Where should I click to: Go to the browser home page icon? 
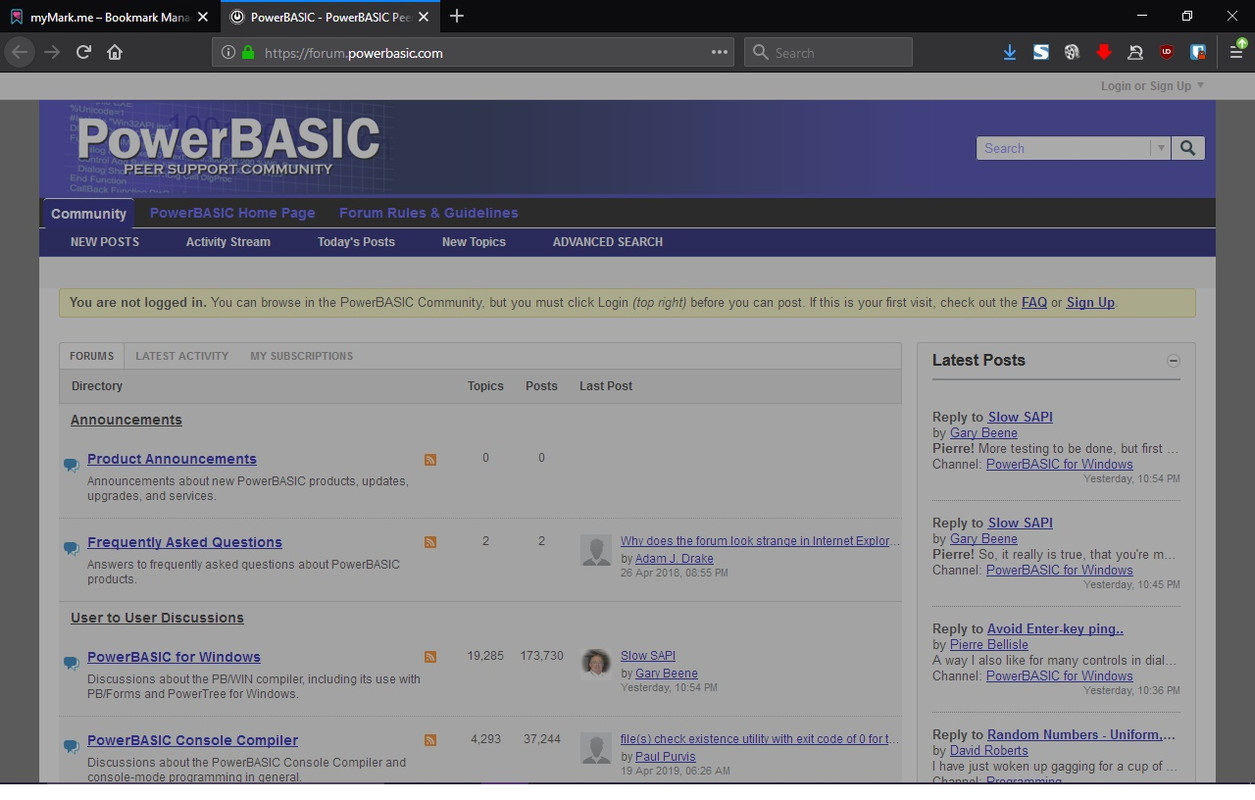click(x=115, y=52)
